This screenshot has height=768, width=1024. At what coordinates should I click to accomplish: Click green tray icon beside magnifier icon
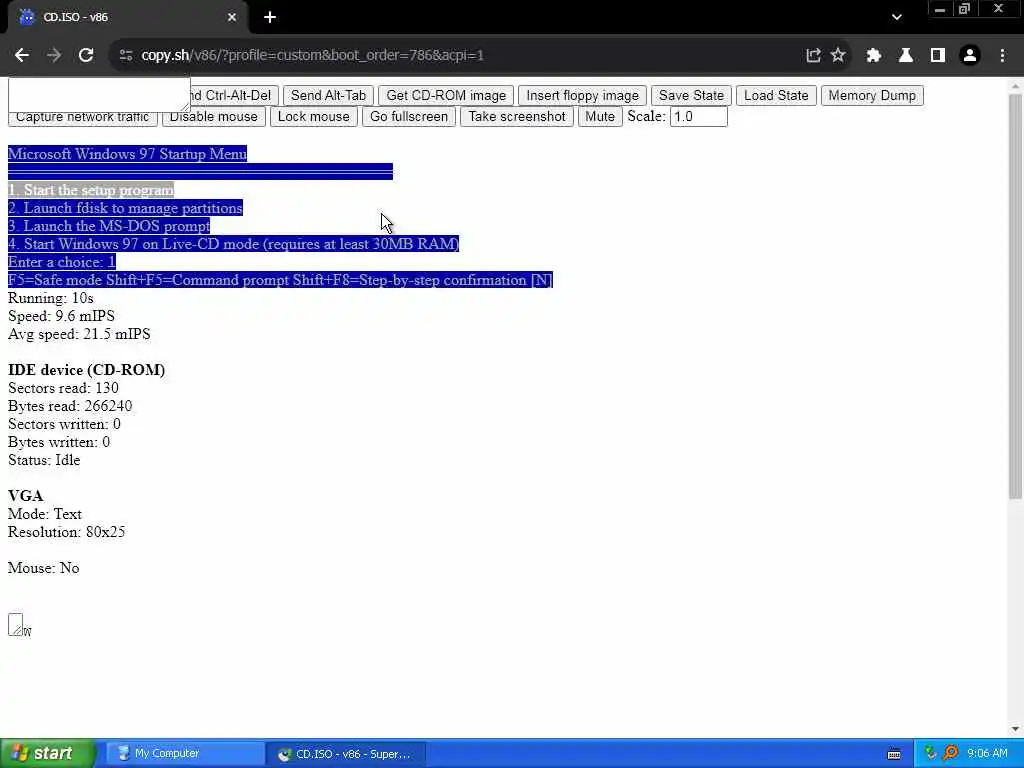tap(931, 754)
